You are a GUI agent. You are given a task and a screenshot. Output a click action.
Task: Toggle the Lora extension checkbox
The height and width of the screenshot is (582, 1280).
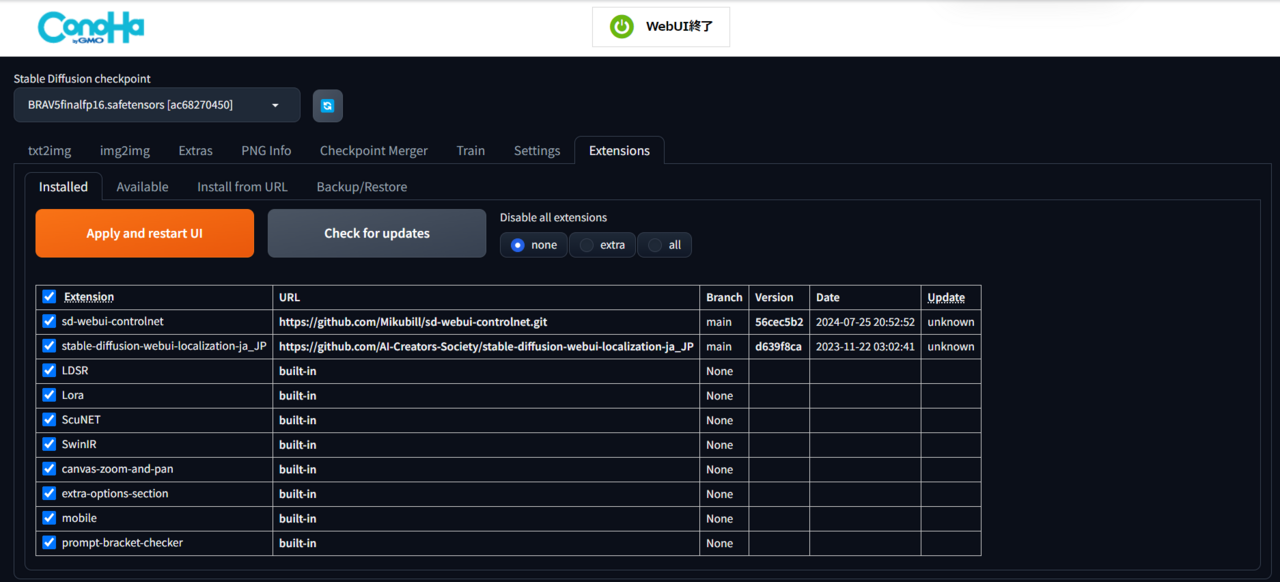49,395
